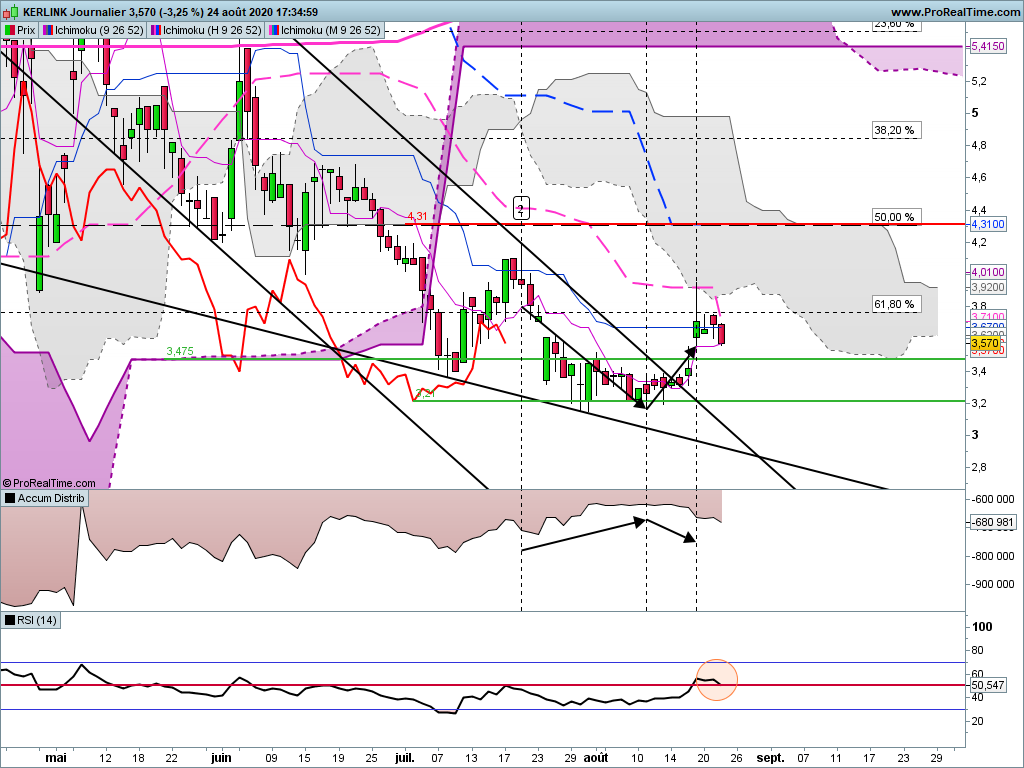Image resolution: width=1024 pixels, height=768 pixels.
Task: Select the 4,0100 price label
Action: pyautogui.click(x=988, y=272)
